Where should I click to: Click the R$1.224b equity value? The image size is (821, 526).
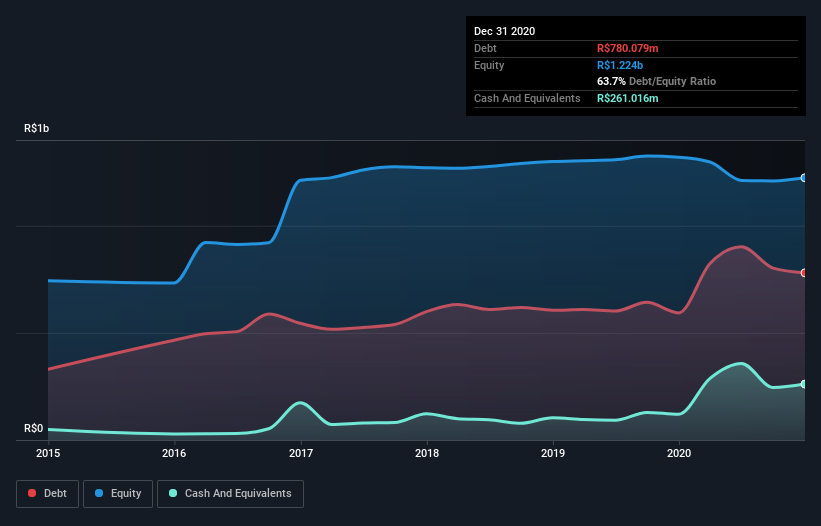pyautogui.click(x=620, y=65)
